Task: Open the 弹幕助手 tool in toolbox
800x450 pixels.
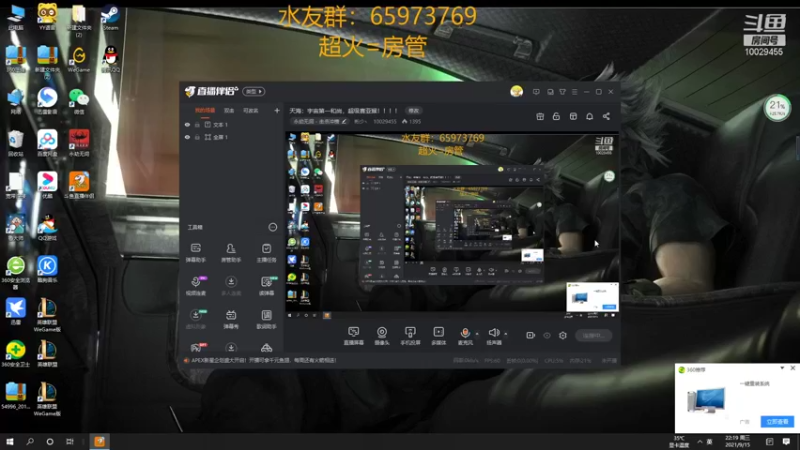Action: click(x=195, y=252)
